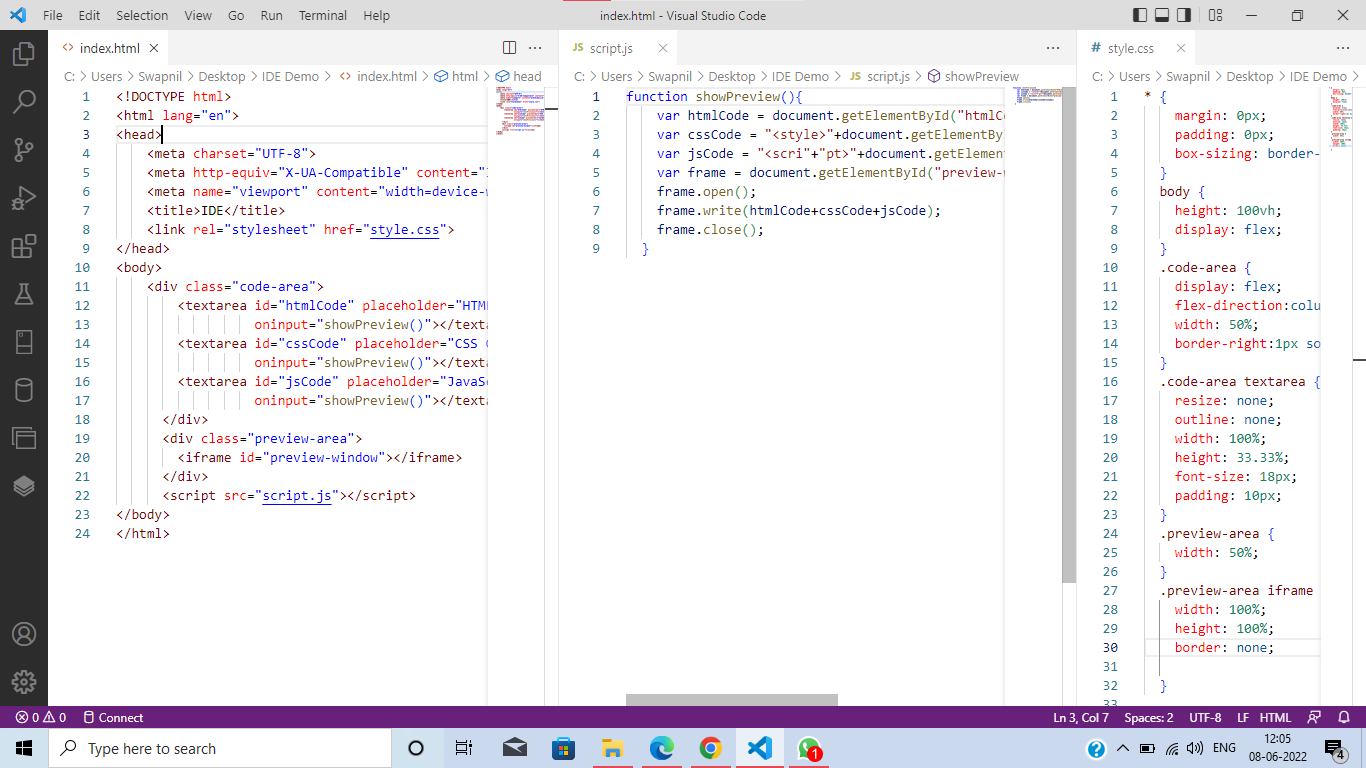This screenshot has height=768, width=1366.
Task: Open the Terminal menu
Action: [x=322, y=15]
